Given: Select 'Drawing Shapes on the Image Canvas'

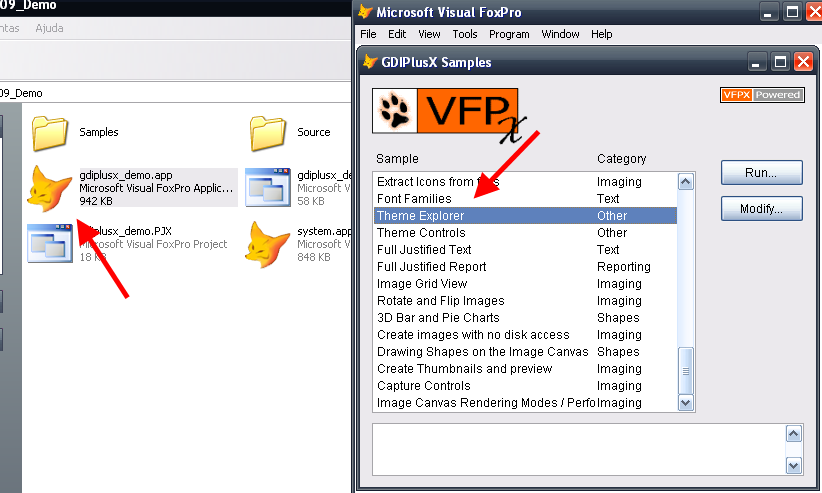Looking at the screenshot, I should (525, 351).
